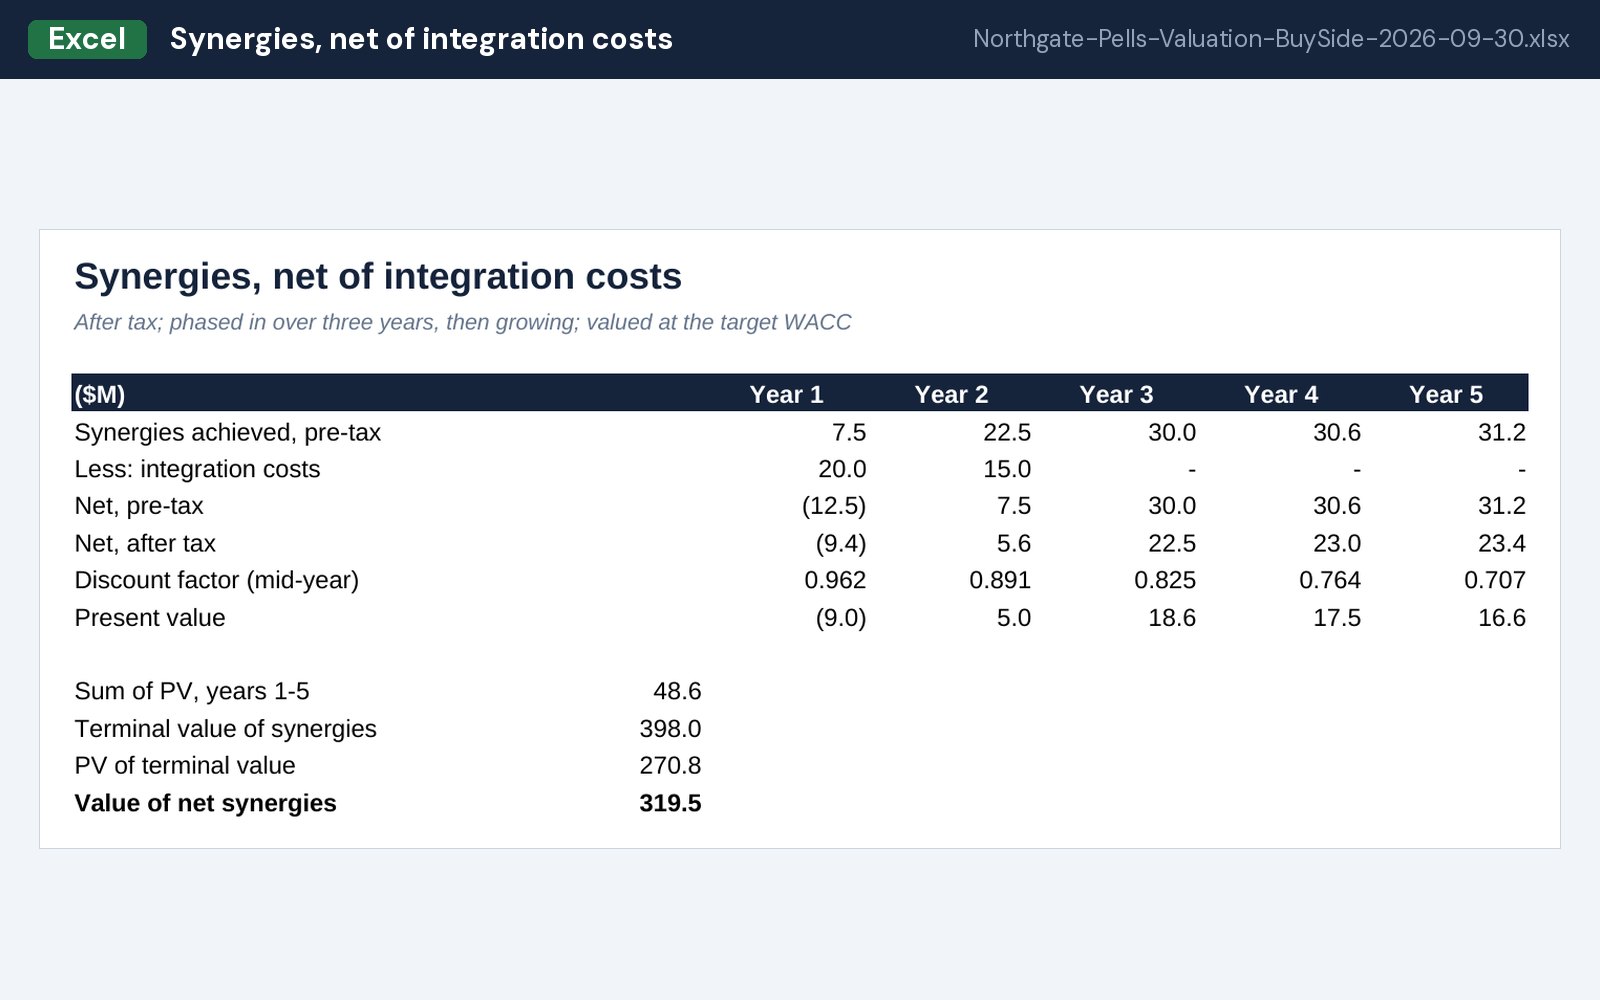
Task: Click Year 1 synergies value 7.5
Action: tap(849, 432)
